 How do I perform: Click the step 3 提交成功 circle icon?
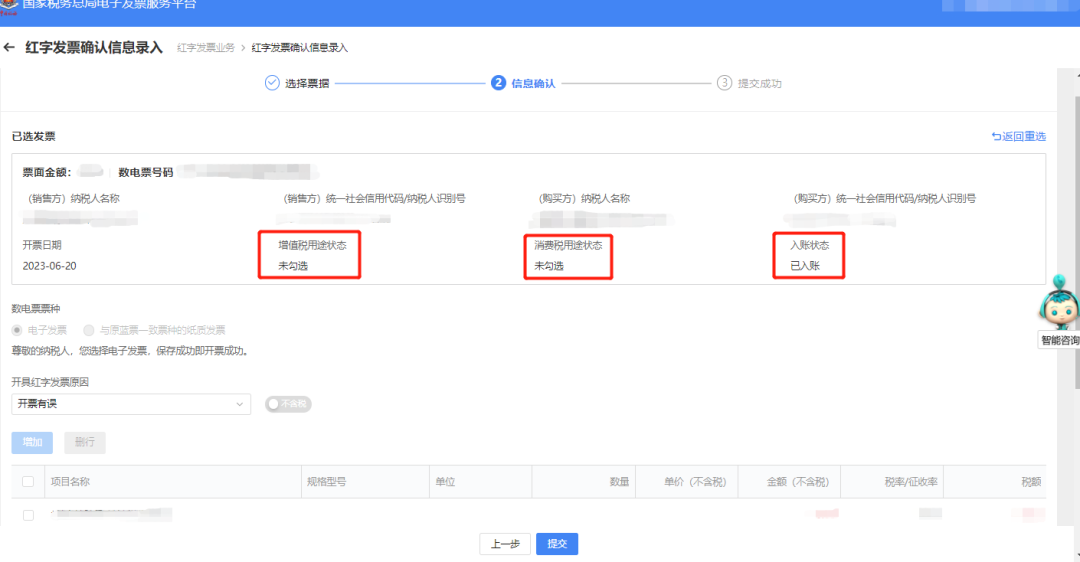724,83
